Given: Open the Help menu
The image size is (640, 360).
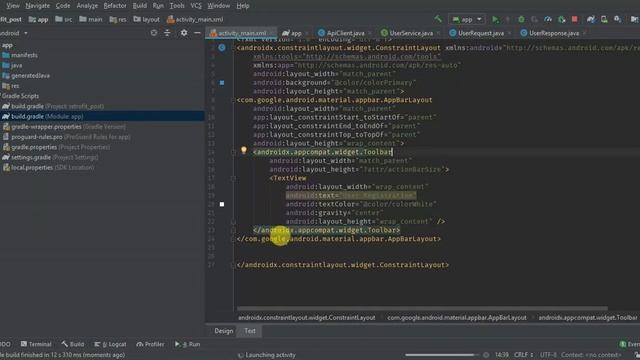Looking at the screenshot, I should [243, 6].
